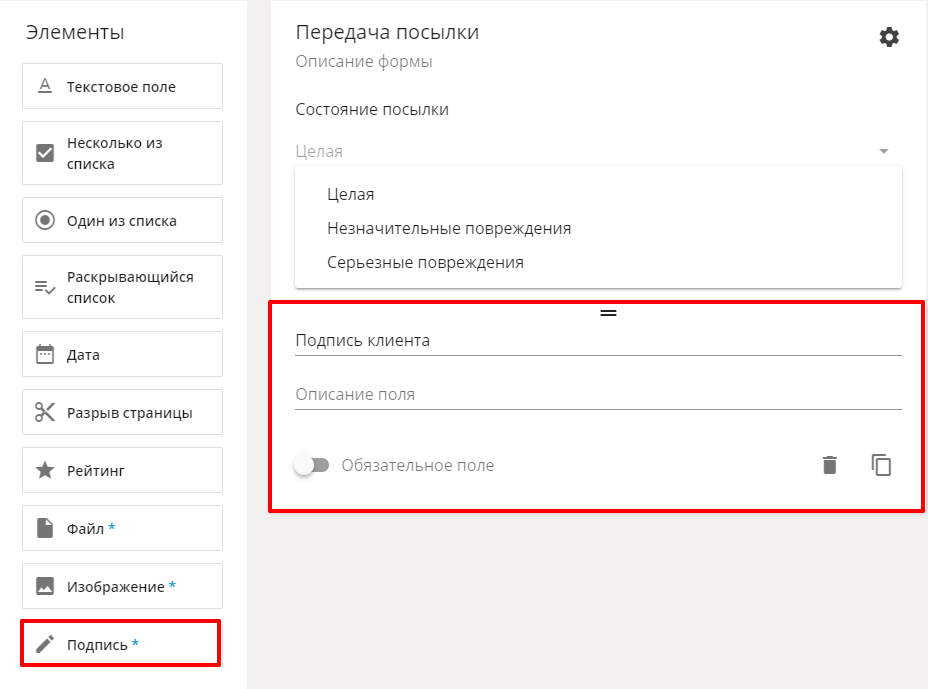Click the calendar icon for Дата
Screen dimensions: 928x689
(45, 354)
